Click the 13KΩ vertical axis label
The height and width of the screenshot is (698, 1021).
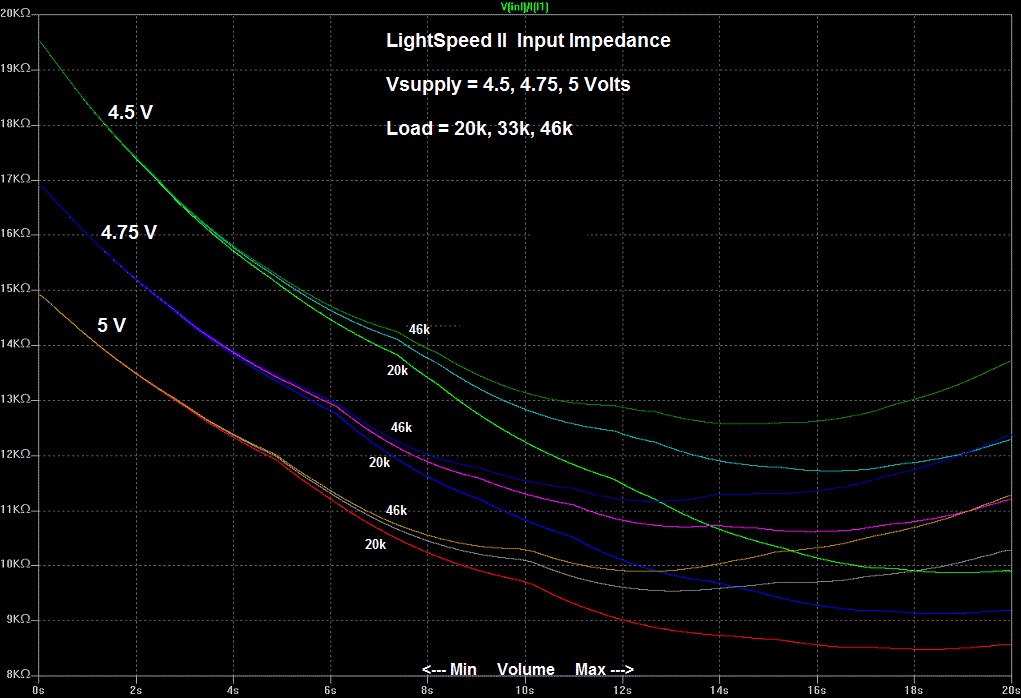(15, 399)
